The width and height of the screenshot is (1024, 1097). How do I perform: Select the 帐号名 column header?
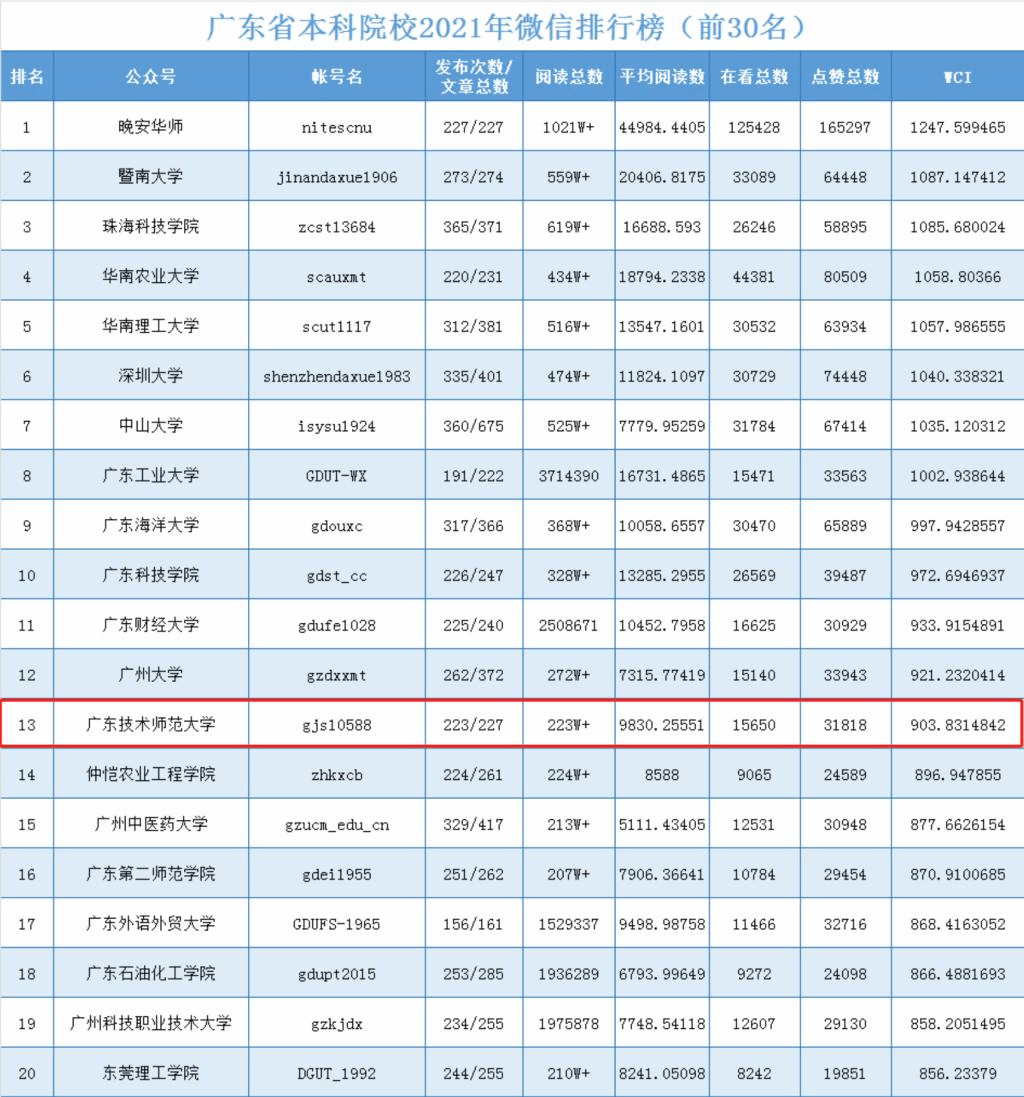[336, 77]
